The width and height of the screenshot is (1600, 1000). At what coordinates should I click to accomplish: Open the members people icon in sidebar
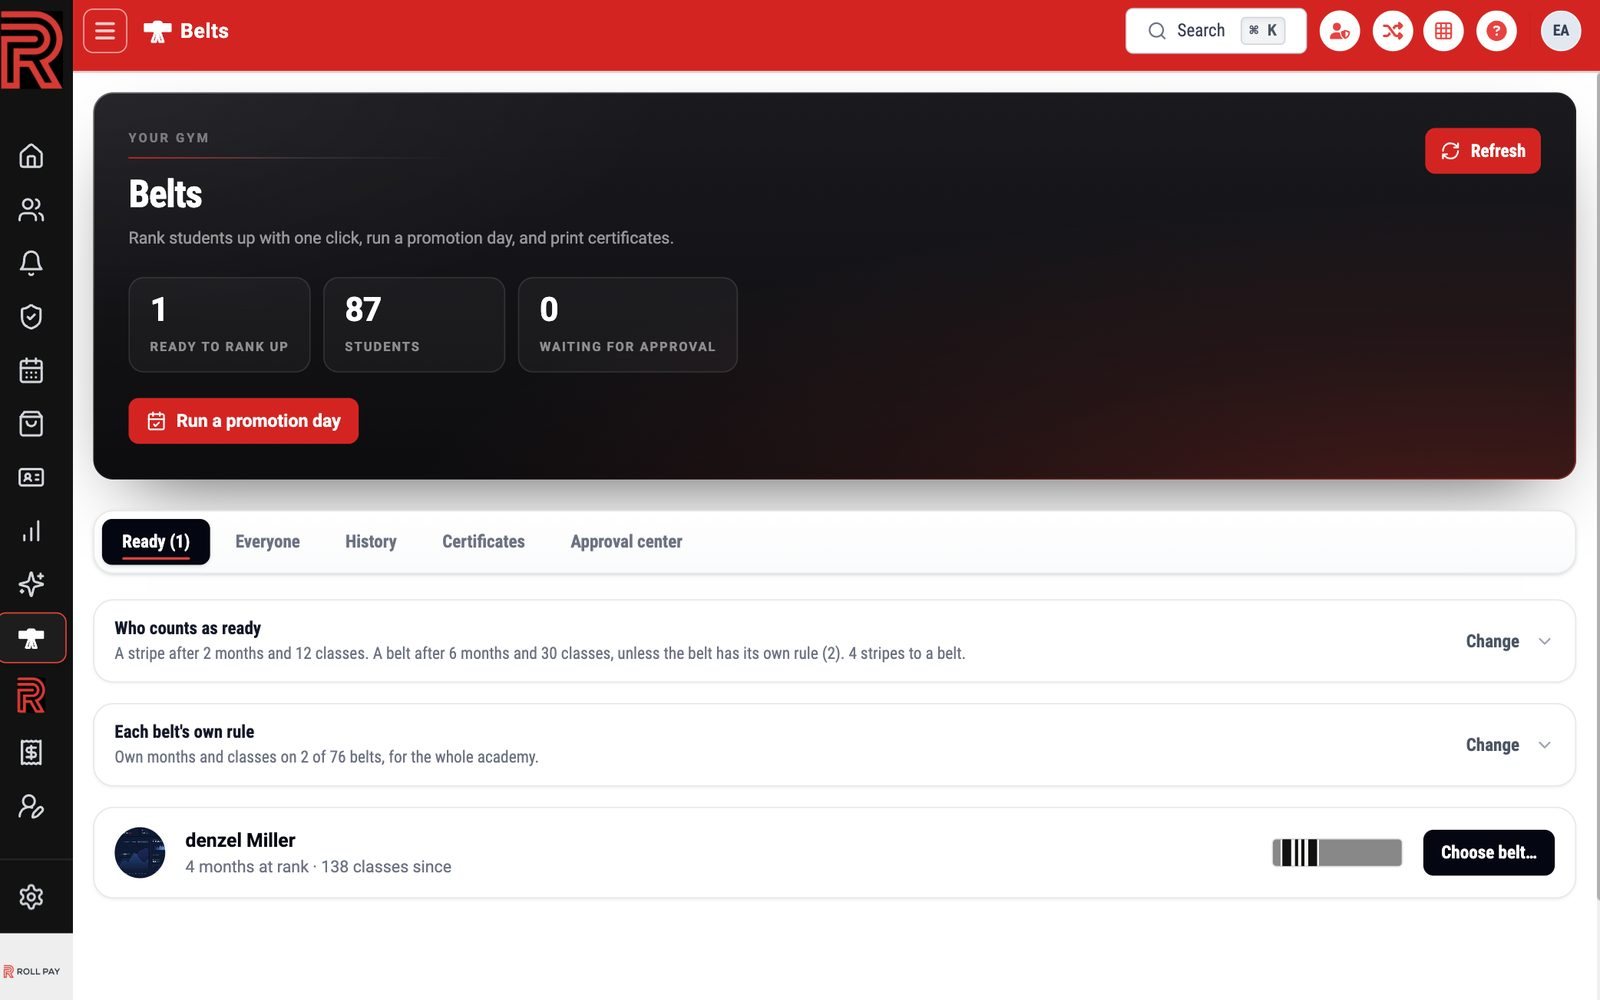pyautogui.click(x=31, y=210)
